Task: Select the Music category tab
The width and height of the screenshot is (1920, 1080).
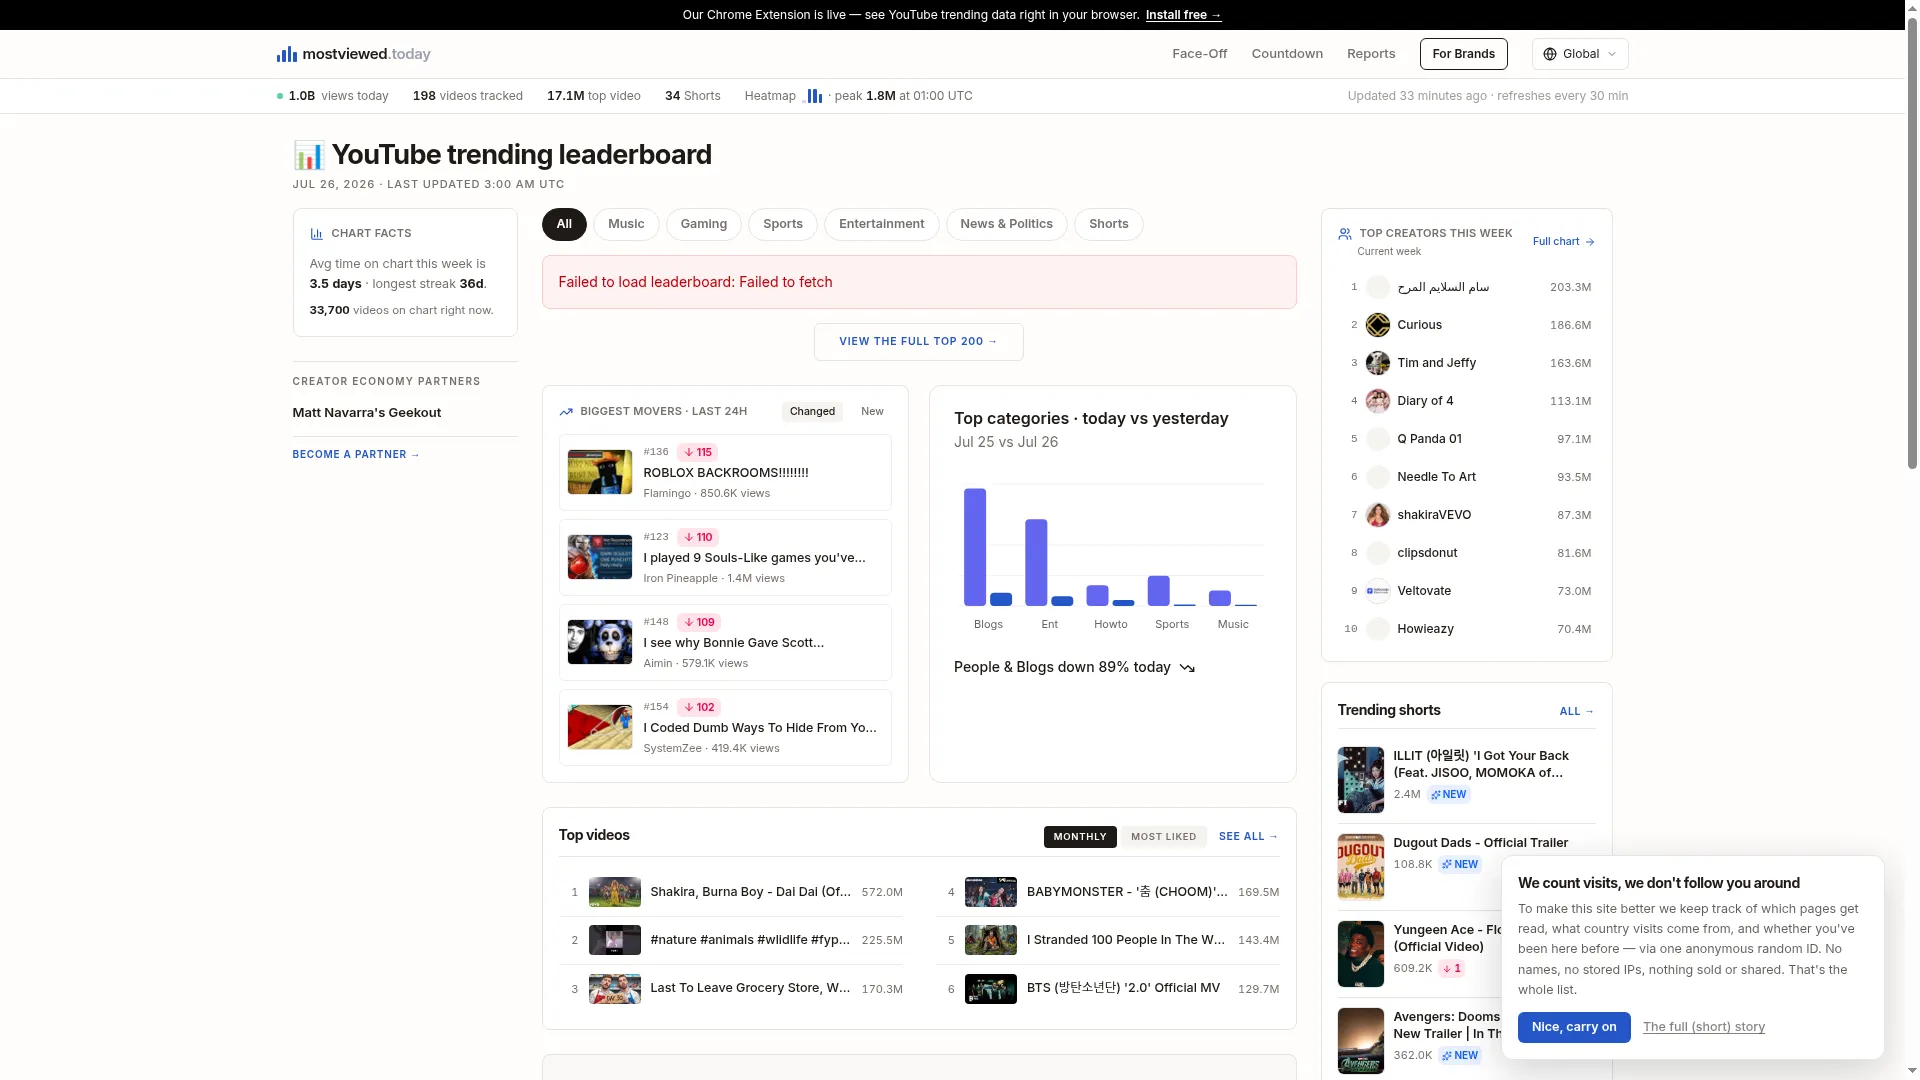Action: click(x=626, y=224)
